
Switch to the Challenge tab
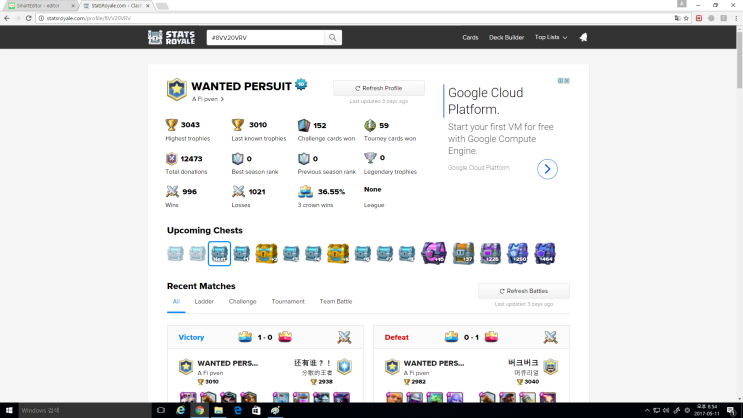[243, 301]
